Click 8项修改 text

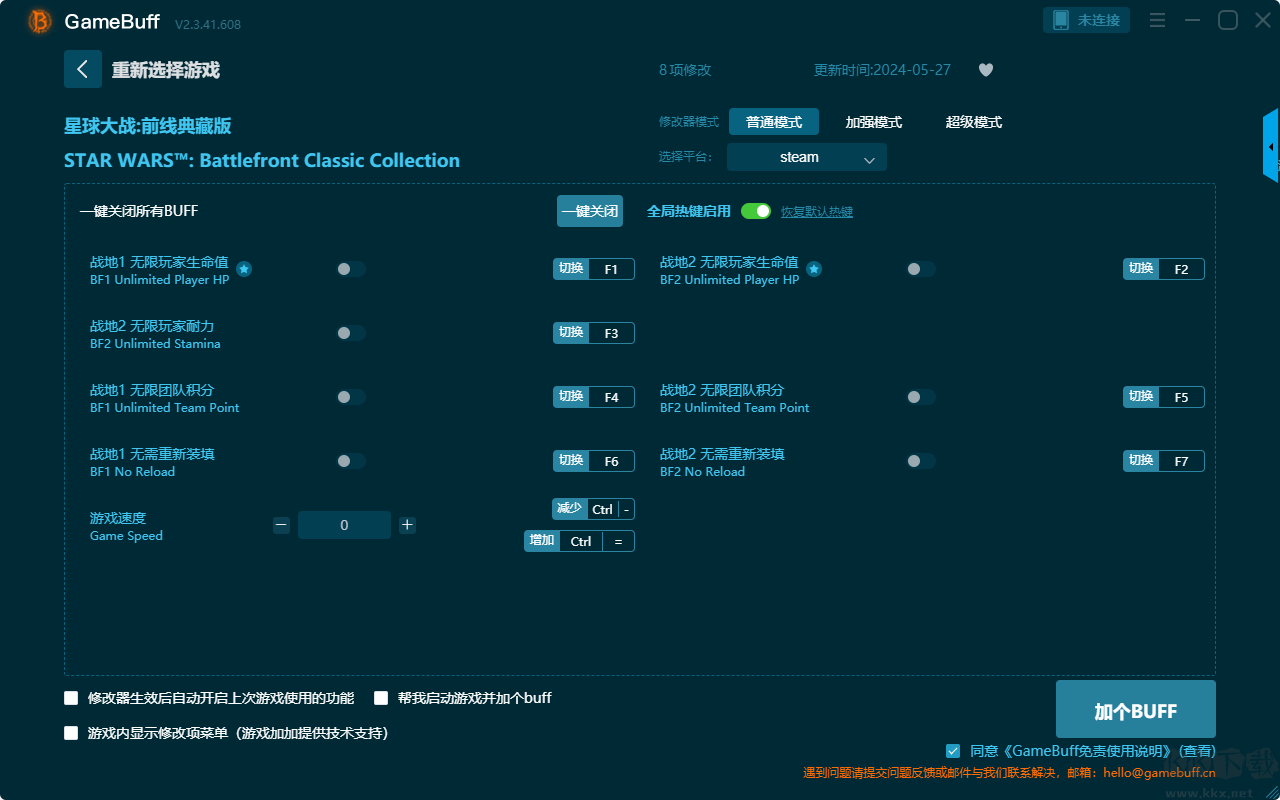(685, 70)
